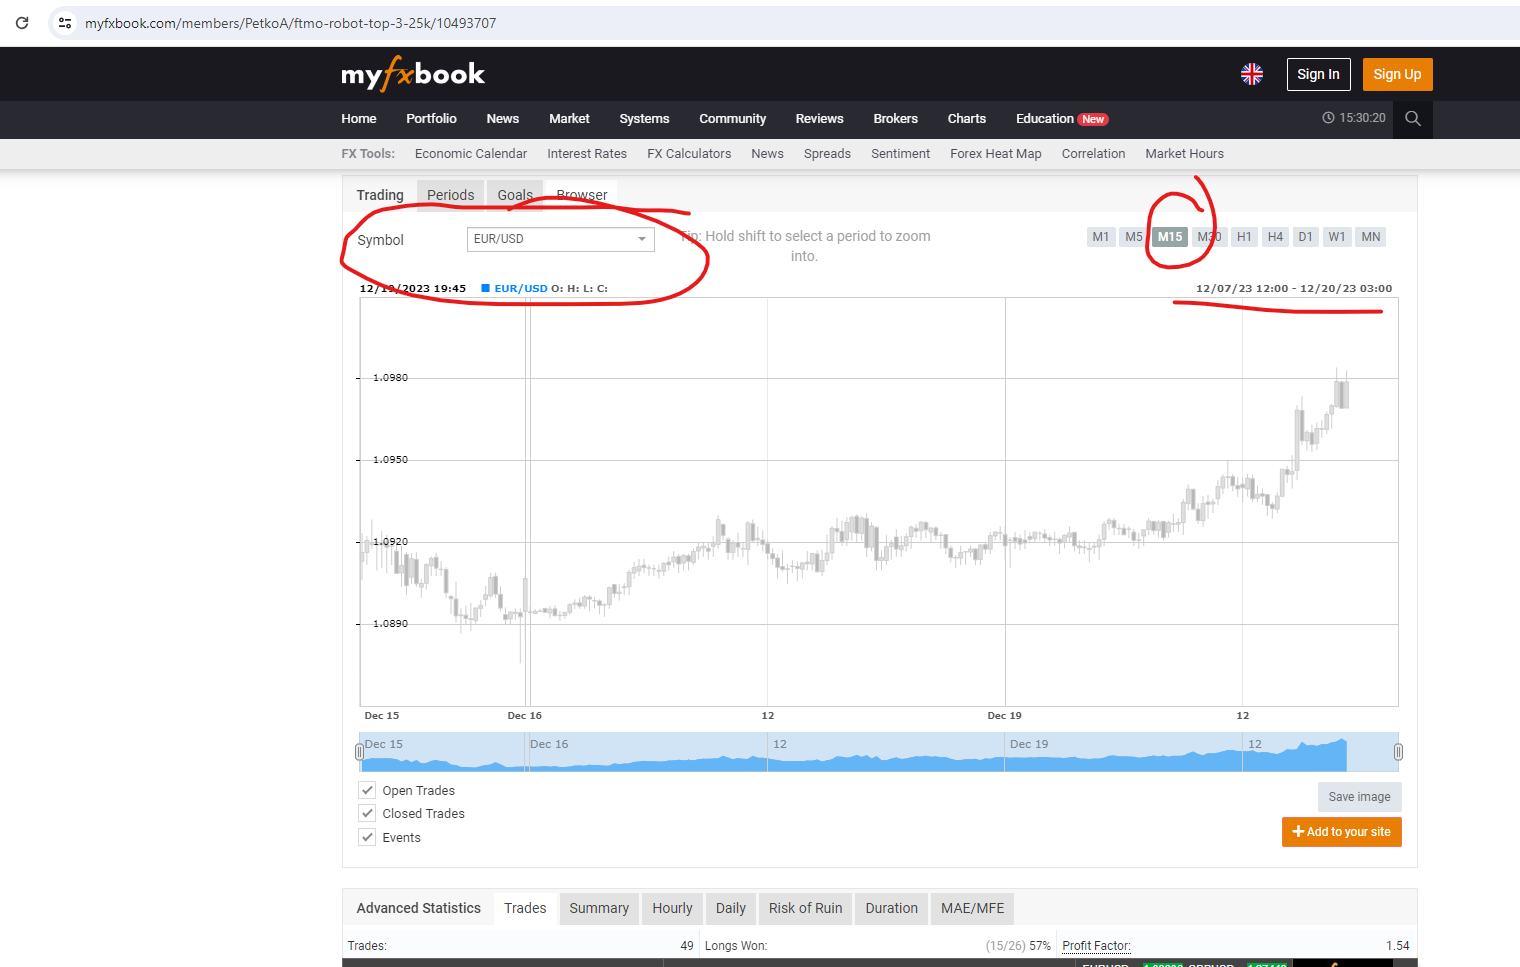
Task: Open site information icon in address bar
Action: pos(65,22)
